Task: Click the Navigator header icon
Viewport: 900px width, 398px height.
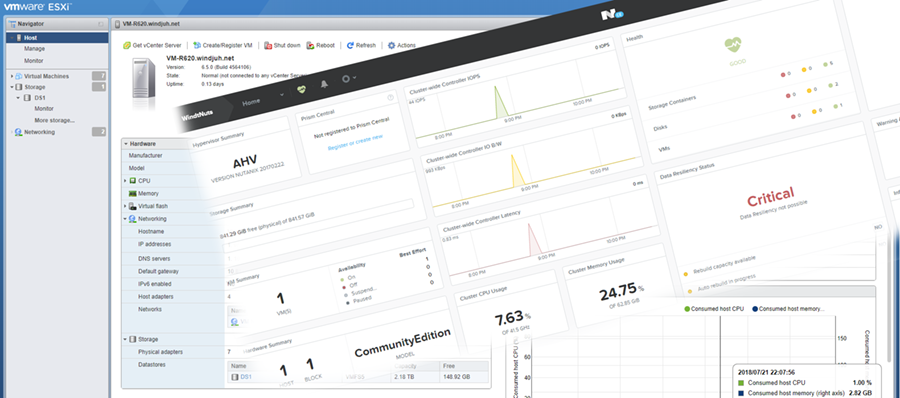Action: 12,24
